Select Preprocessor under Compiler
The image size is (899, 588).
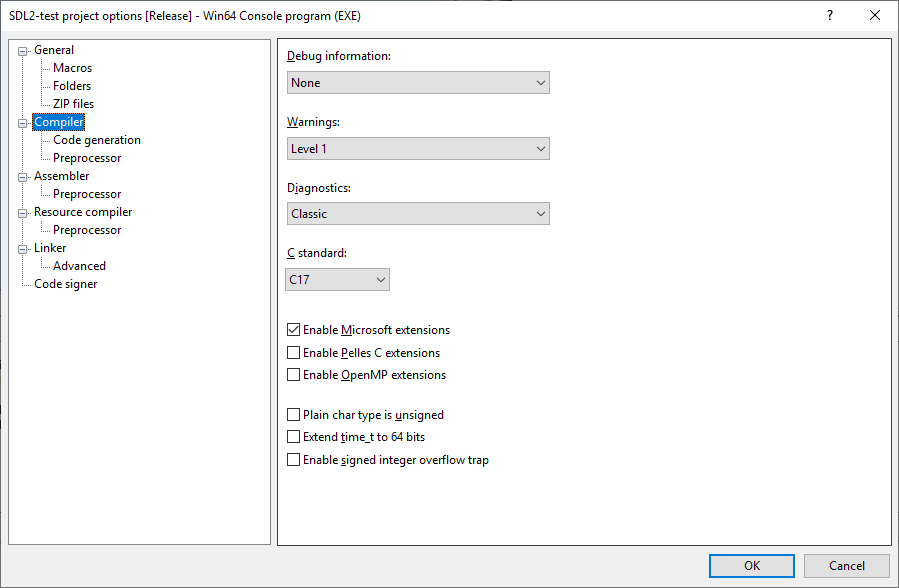point(87,158)
